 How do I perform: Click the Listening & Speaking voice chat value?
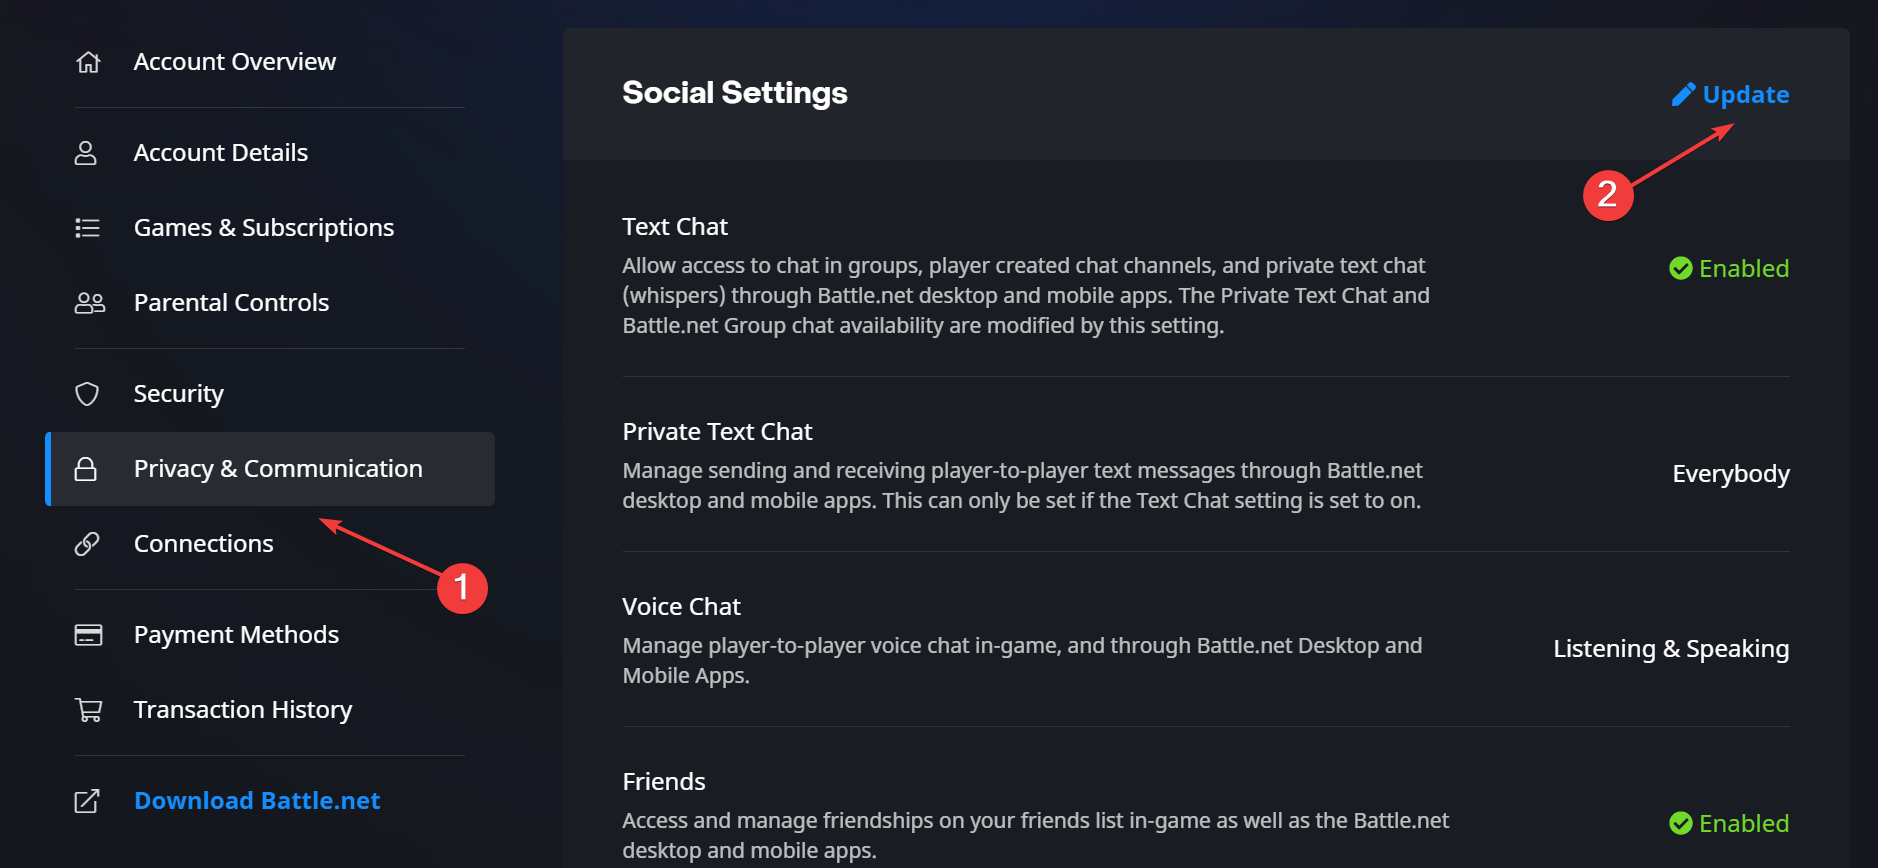pyautogui.click(x=1671, y=648)
